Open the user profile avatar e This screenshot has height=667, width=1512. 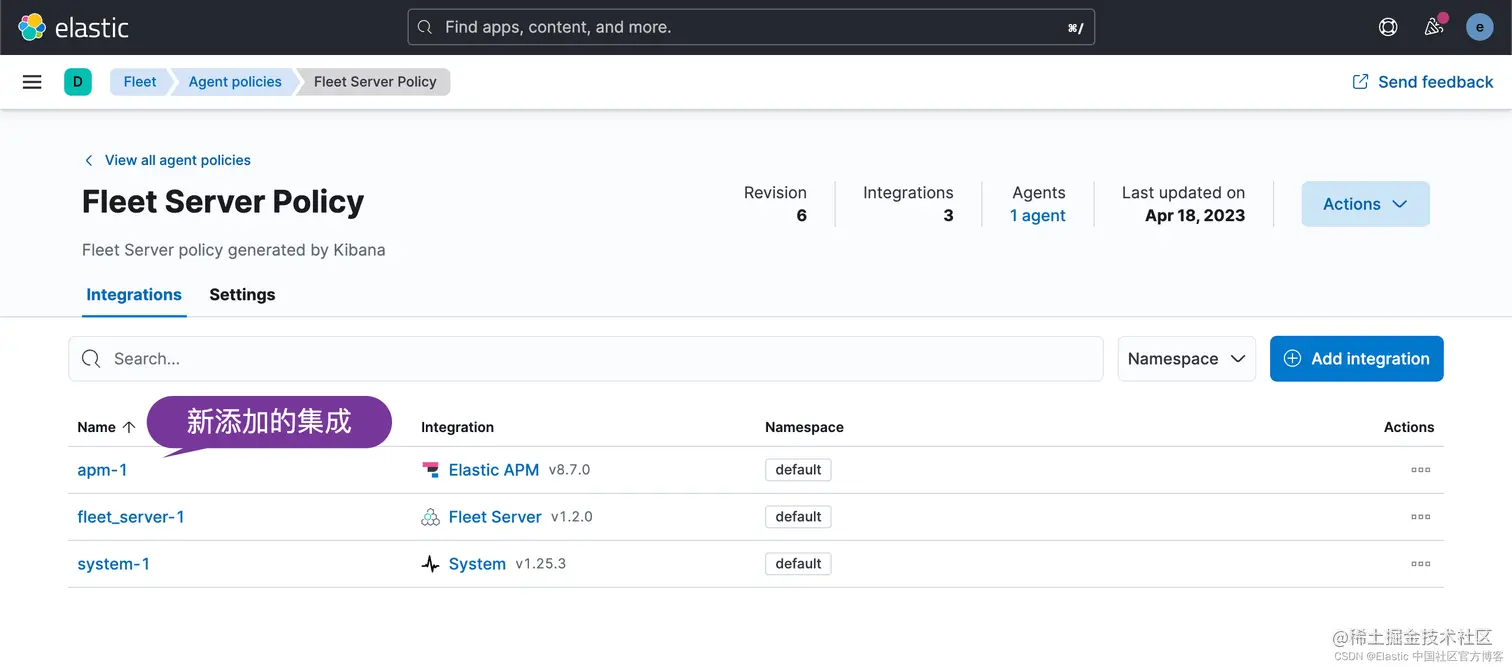pos(1480,27)
